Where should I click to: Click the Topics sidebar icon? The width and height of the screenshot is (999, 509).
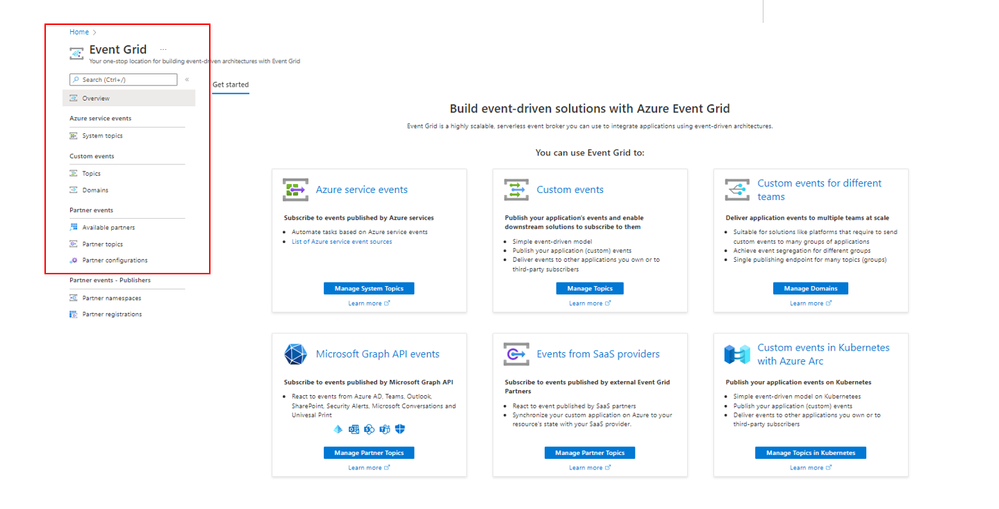point(73,173)
